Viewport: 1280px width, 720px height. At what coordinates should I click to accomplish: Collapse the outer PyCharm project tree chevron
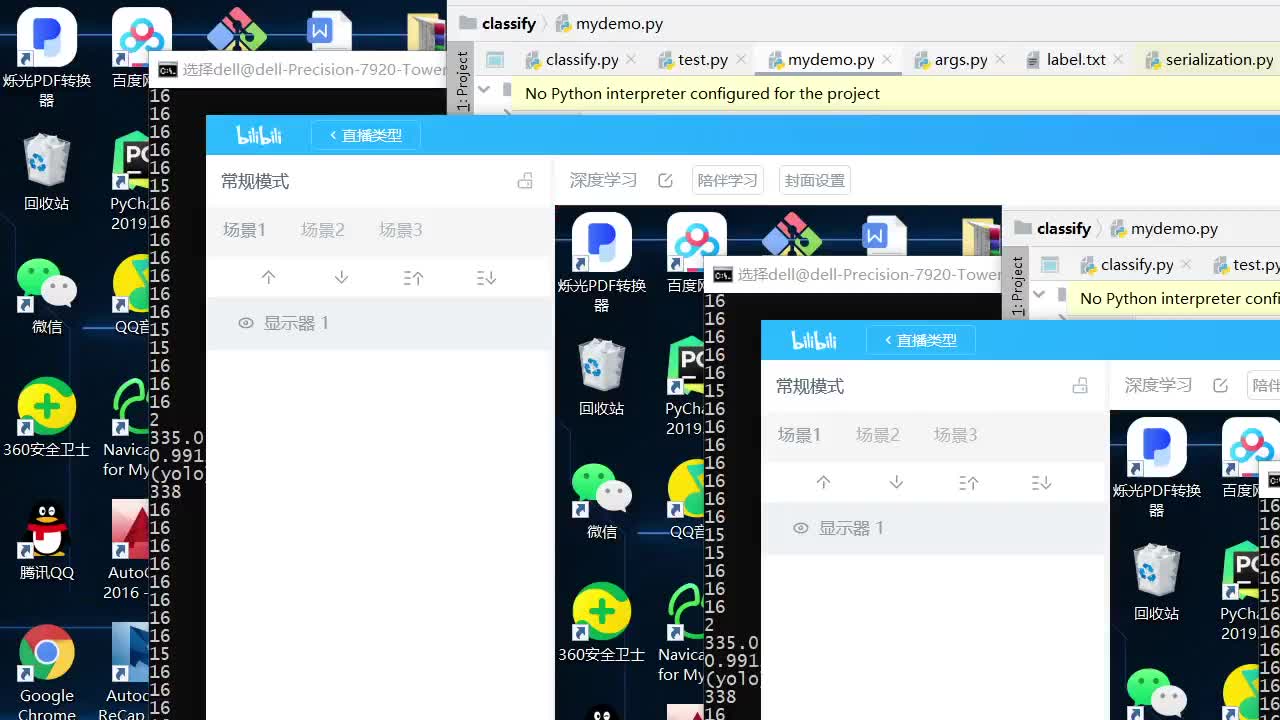(x=484, y=89)
